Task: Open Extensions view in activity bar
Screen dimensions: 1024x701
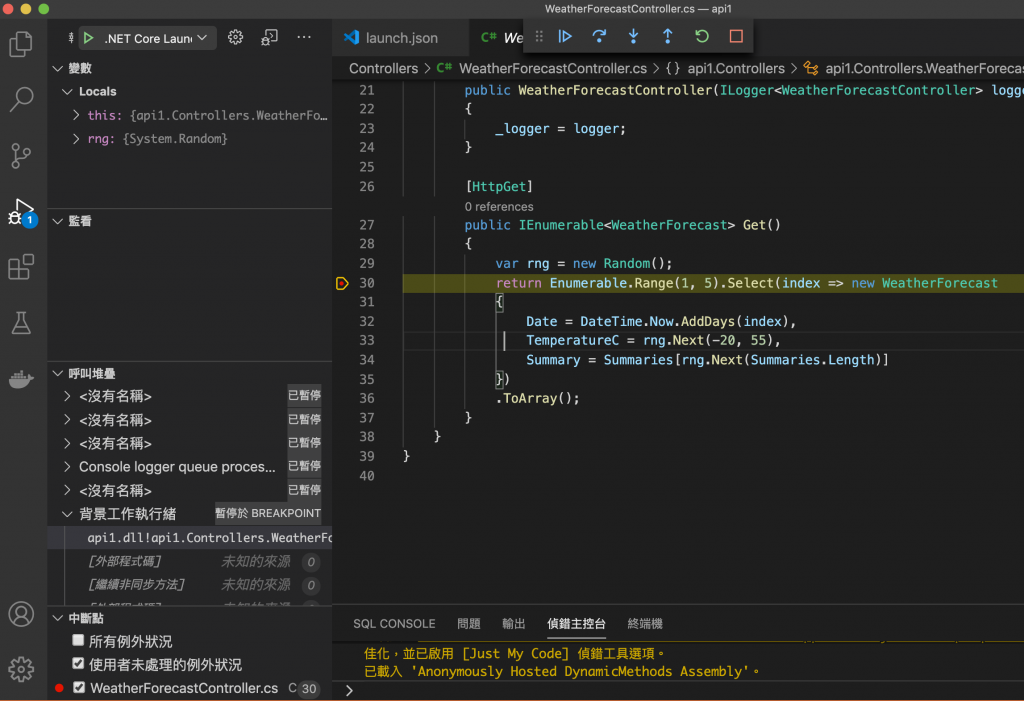Action: click(21, 267)
